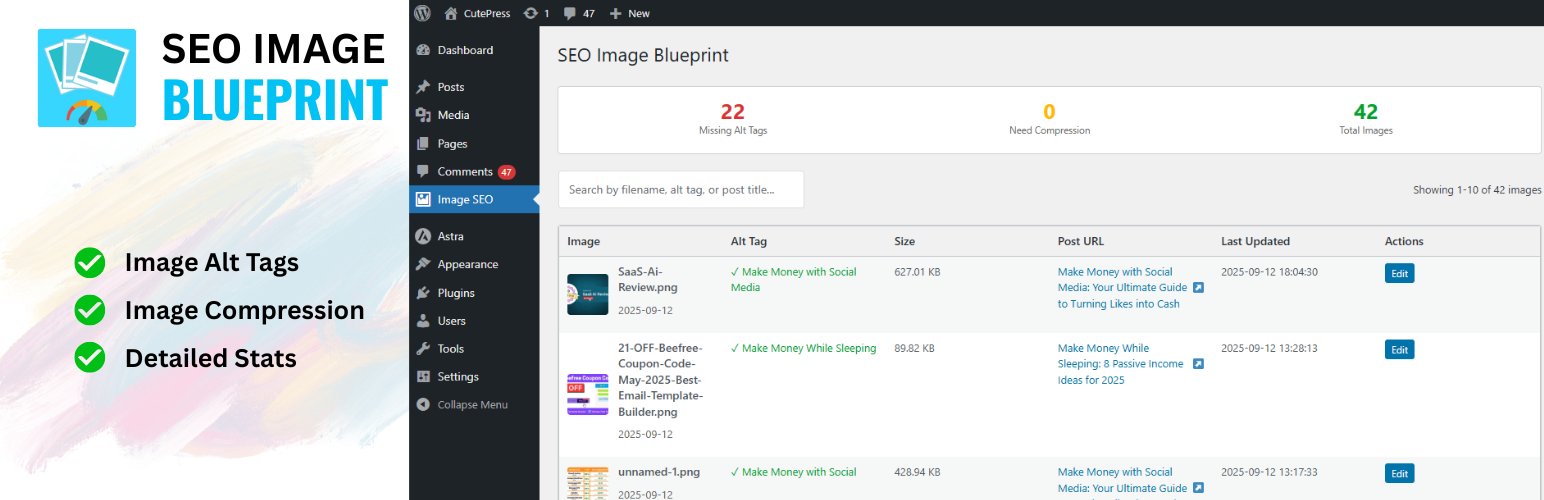Open the Media library menu
Image resolution: width=1544 pixels, height=500 pixels.
(453, 115)
